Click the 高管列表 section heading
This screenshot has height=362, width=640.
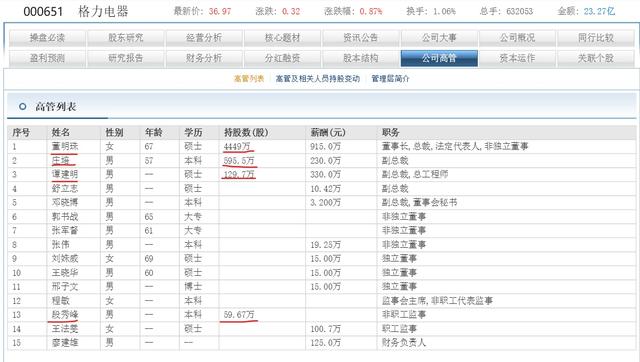(56, 107)
